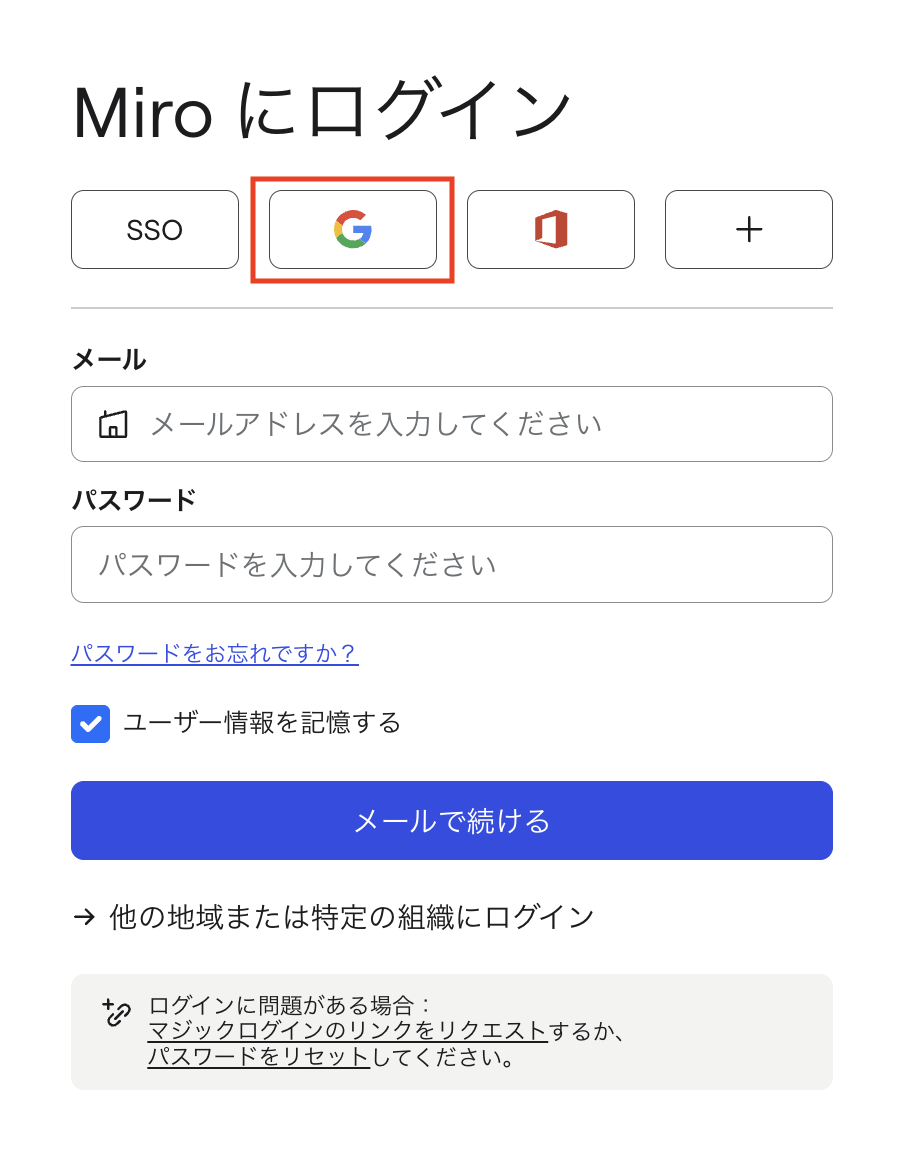
Task: Open the SSO login option
Action: (155, 229)
